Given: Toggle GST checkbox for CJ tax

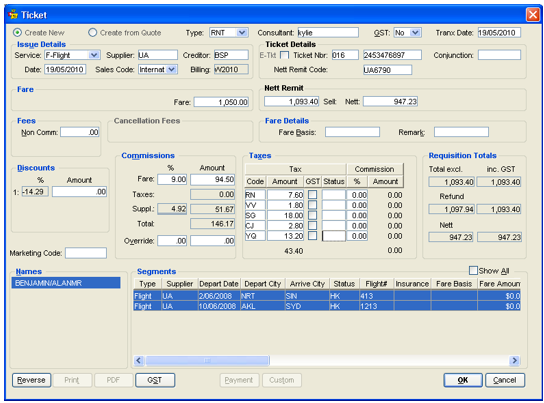Looking at the screenshot, I should [x=313, y=225].
